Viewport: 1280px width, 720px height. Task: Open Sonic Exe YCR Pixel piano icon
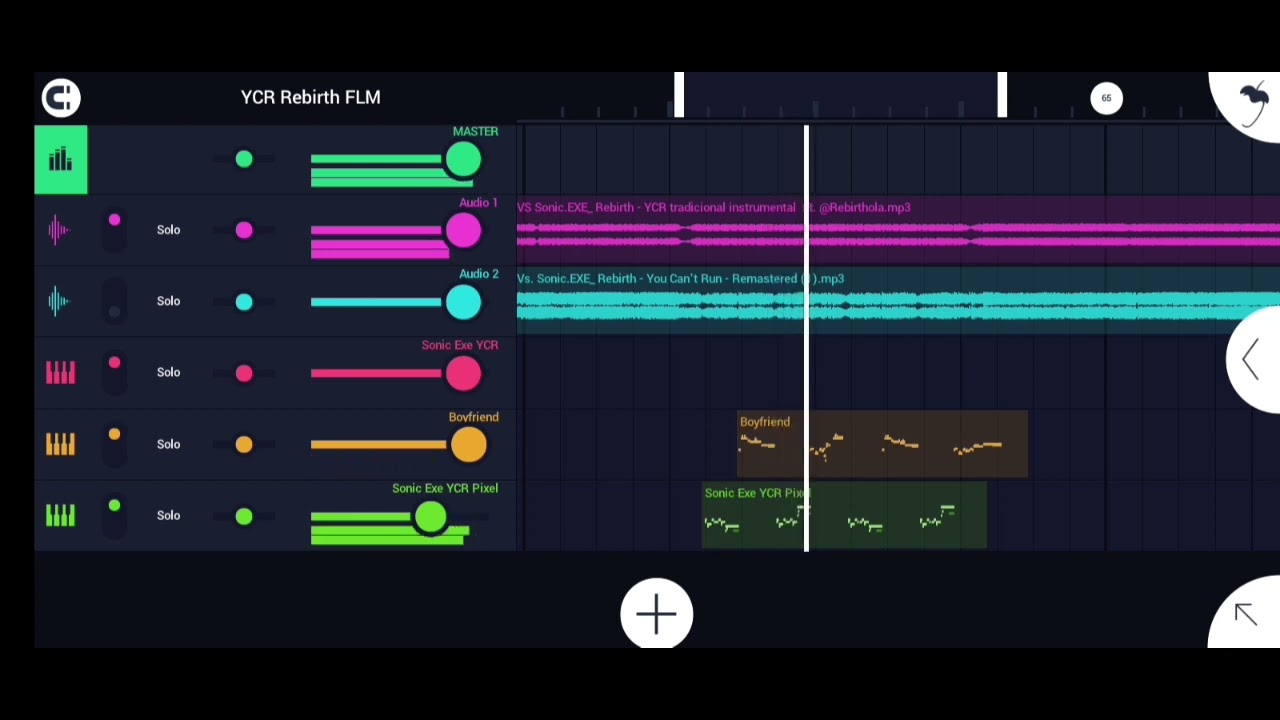click(x=60, y=515)
